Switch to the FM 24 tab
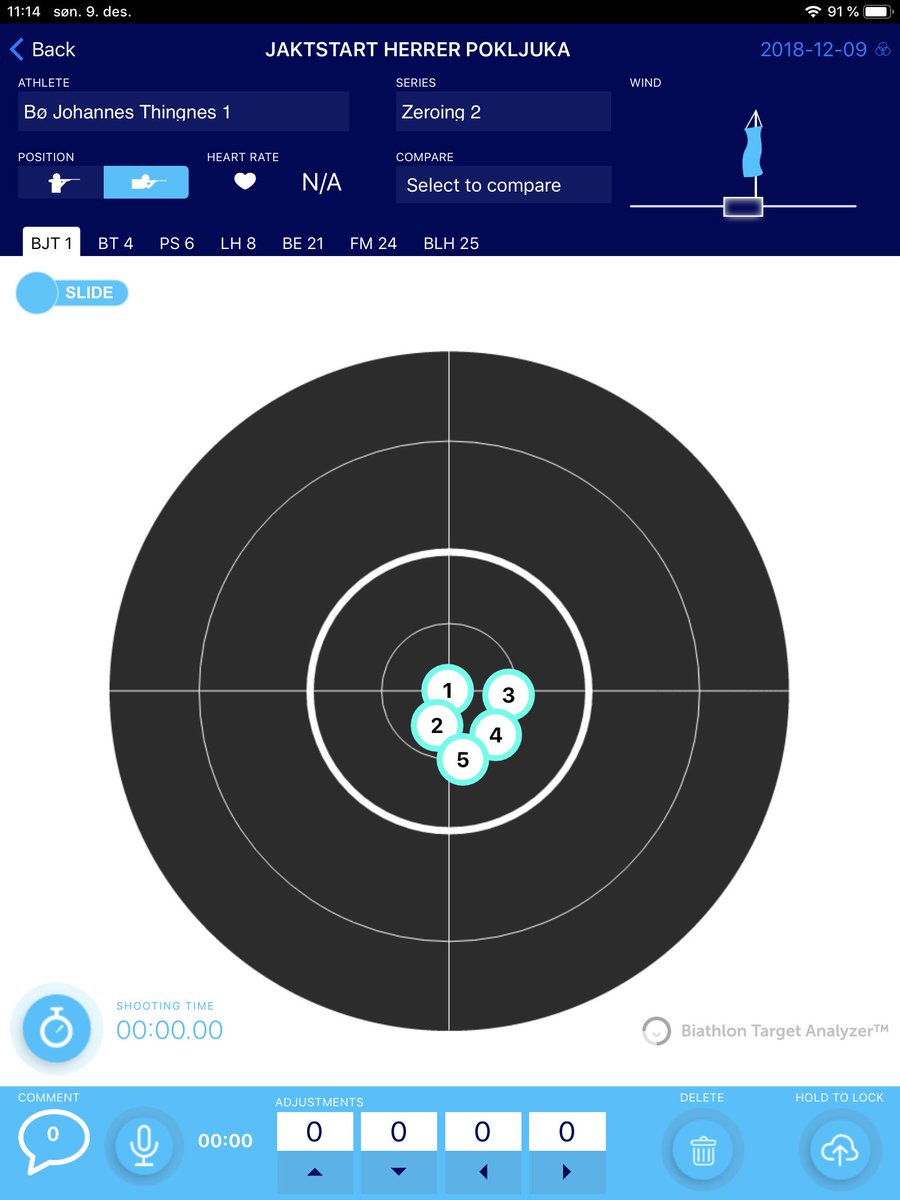Screen dimensions: 900x1200 click(x=373, y=243)
